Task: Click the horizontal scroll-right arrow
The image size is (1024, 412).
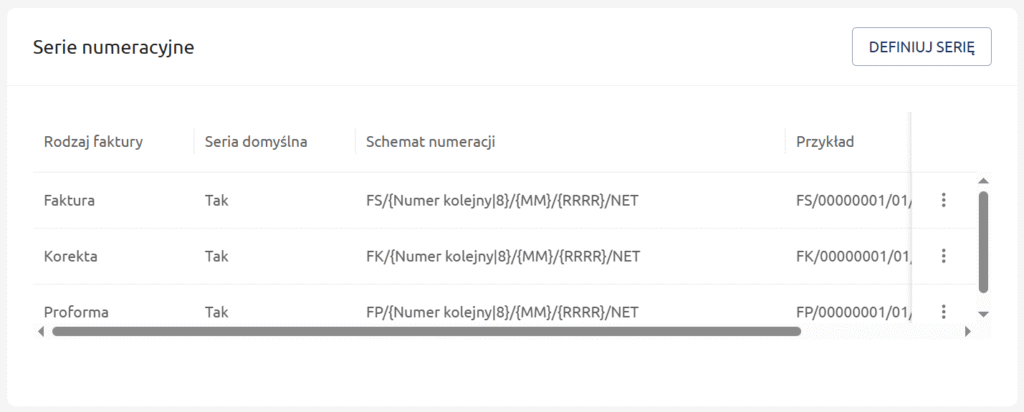Action: coord(967,331)
